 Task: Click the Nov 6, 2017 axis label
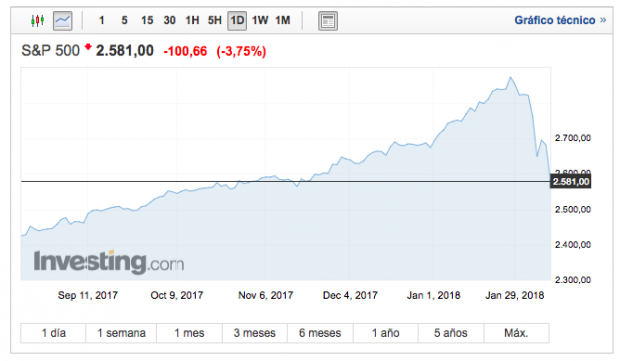[x=266, y=295]
